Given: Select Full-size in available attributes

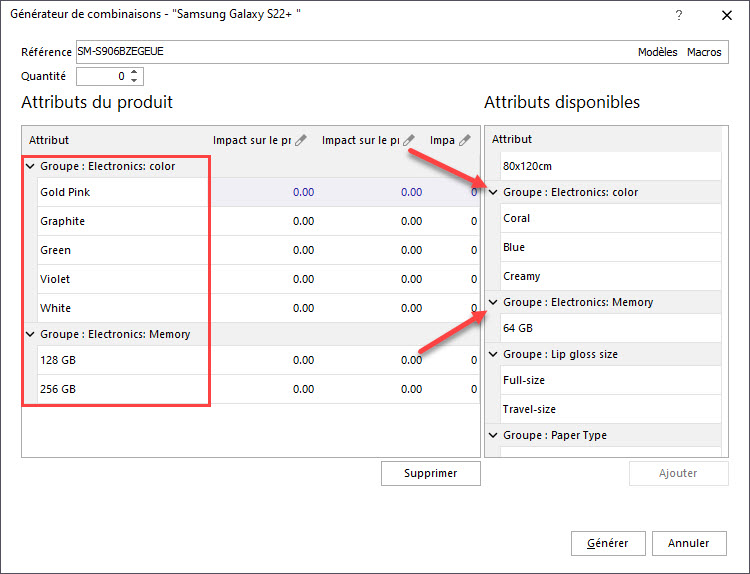Looking at the screenshot, I should point(610,380).
